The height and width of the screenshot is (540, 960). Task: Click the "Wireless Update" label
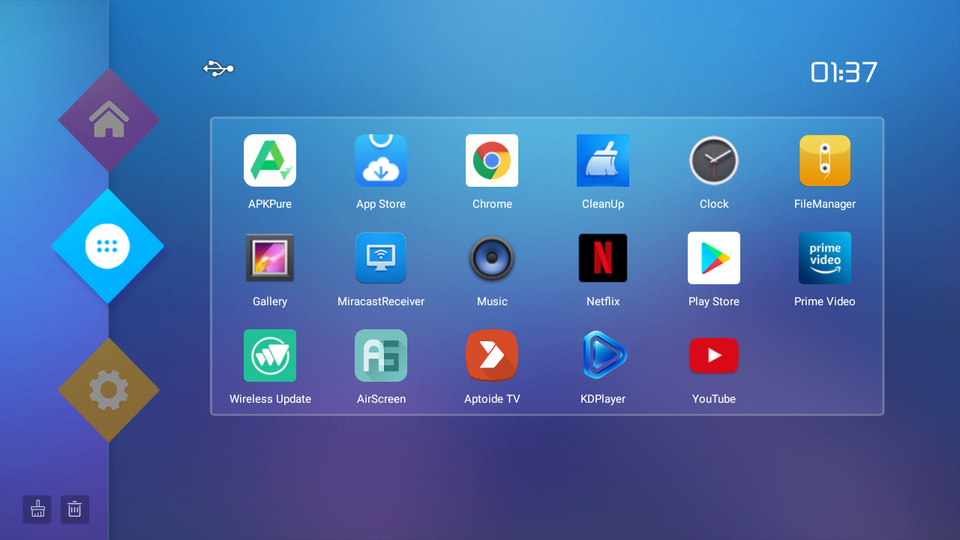click(x=270, y=399)
